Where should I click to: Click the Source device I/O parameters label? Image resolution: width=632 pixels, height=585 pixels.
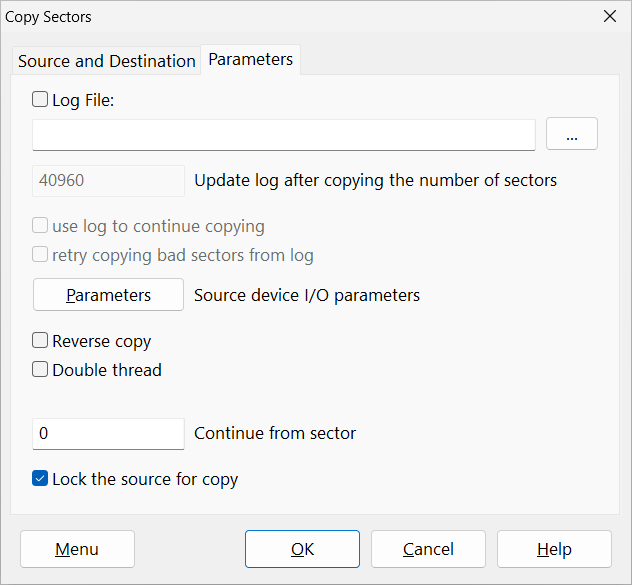click(307, 295)
